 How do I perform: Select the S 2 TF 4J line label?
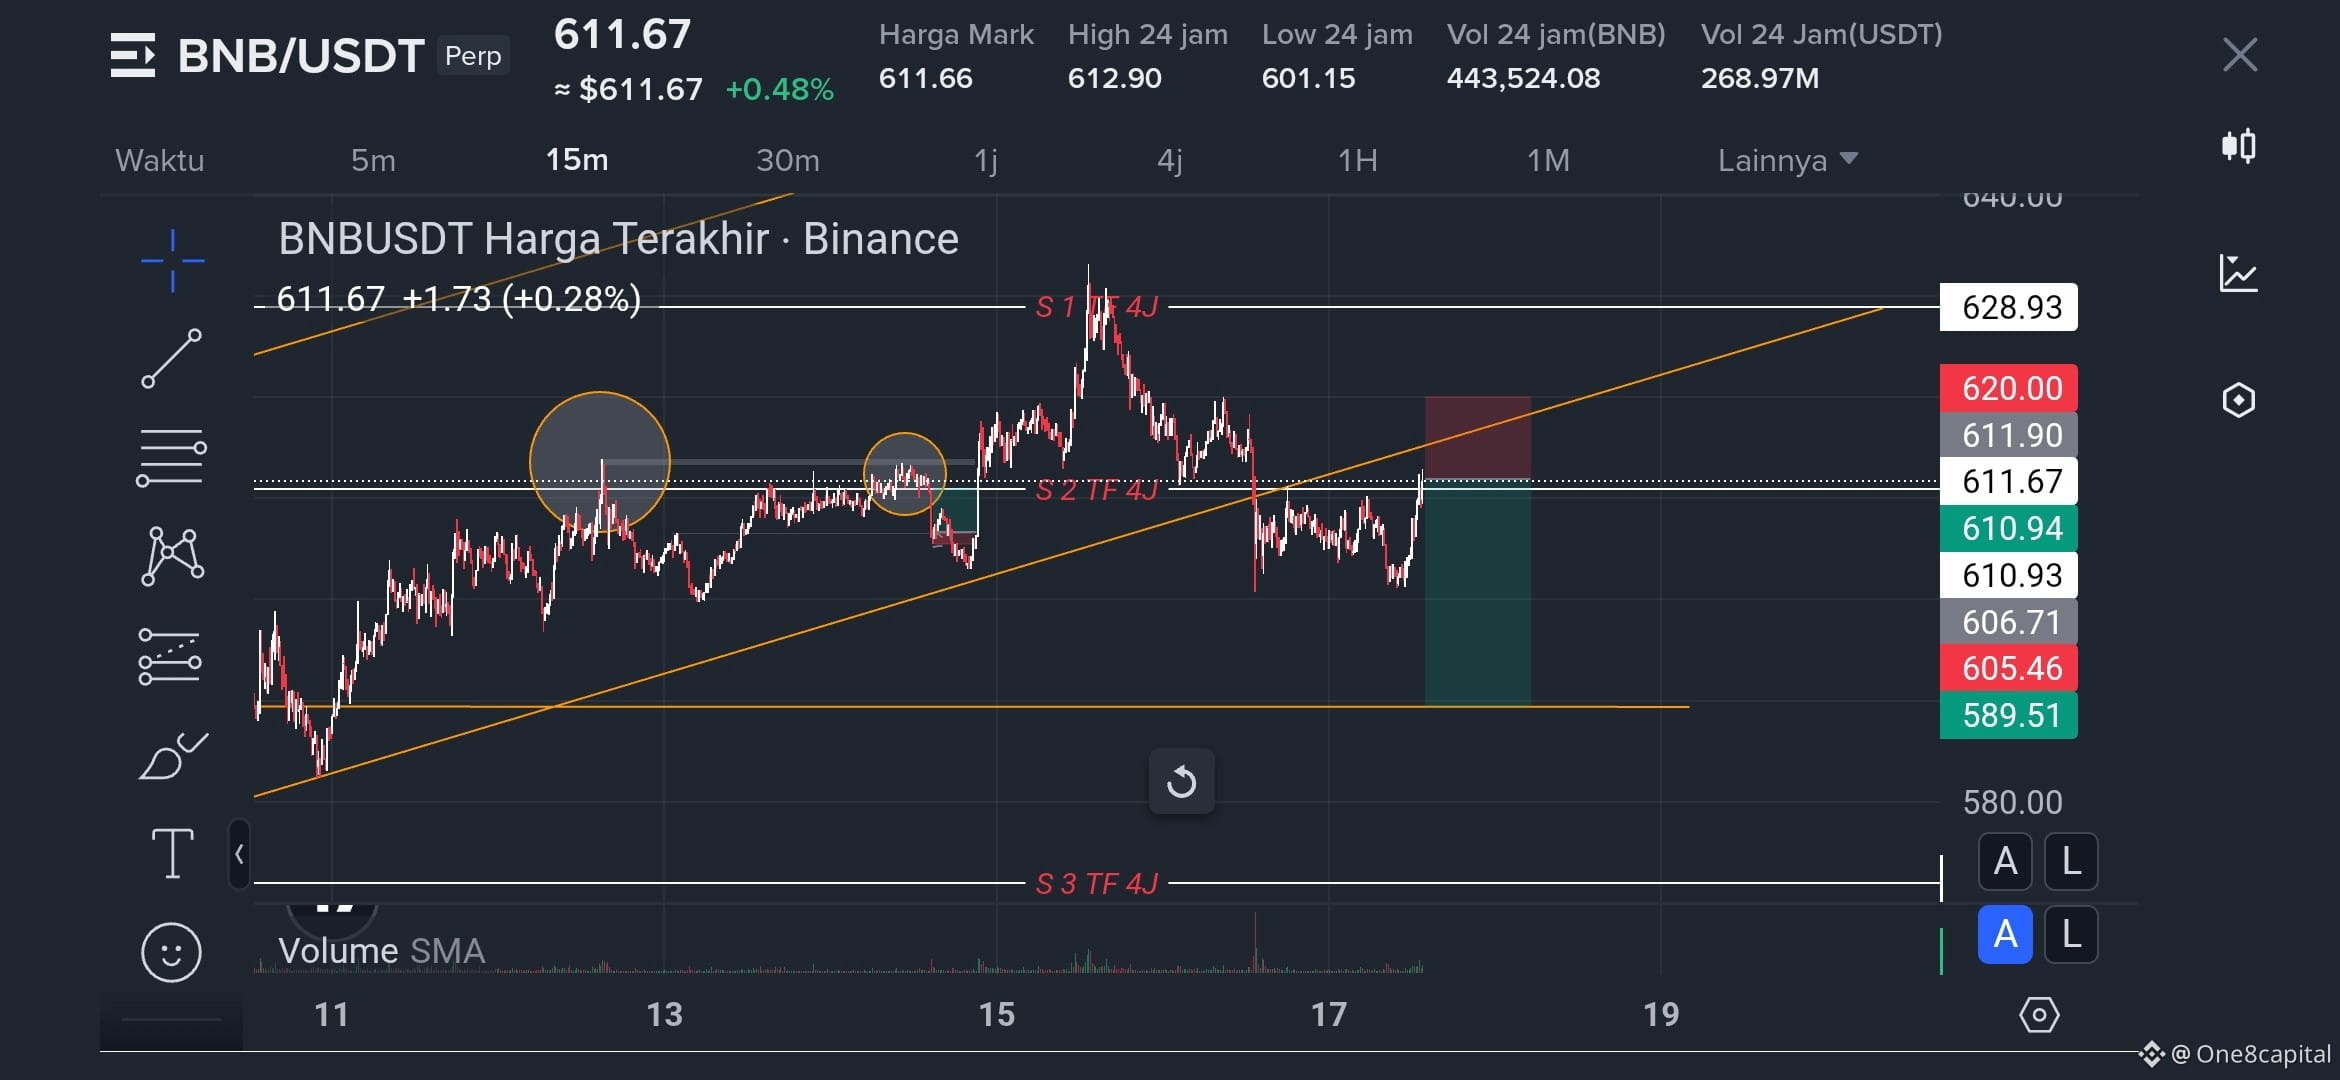pos(1097,490)
